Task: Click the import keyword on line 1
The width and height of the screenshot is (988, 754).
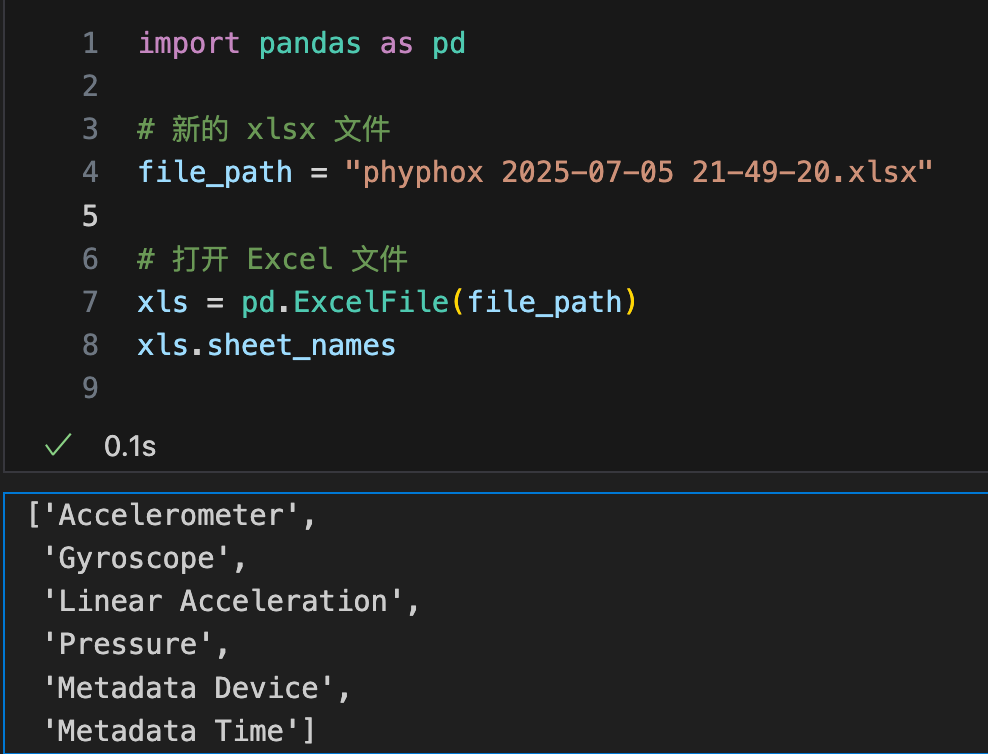Action: click(189, 44)
